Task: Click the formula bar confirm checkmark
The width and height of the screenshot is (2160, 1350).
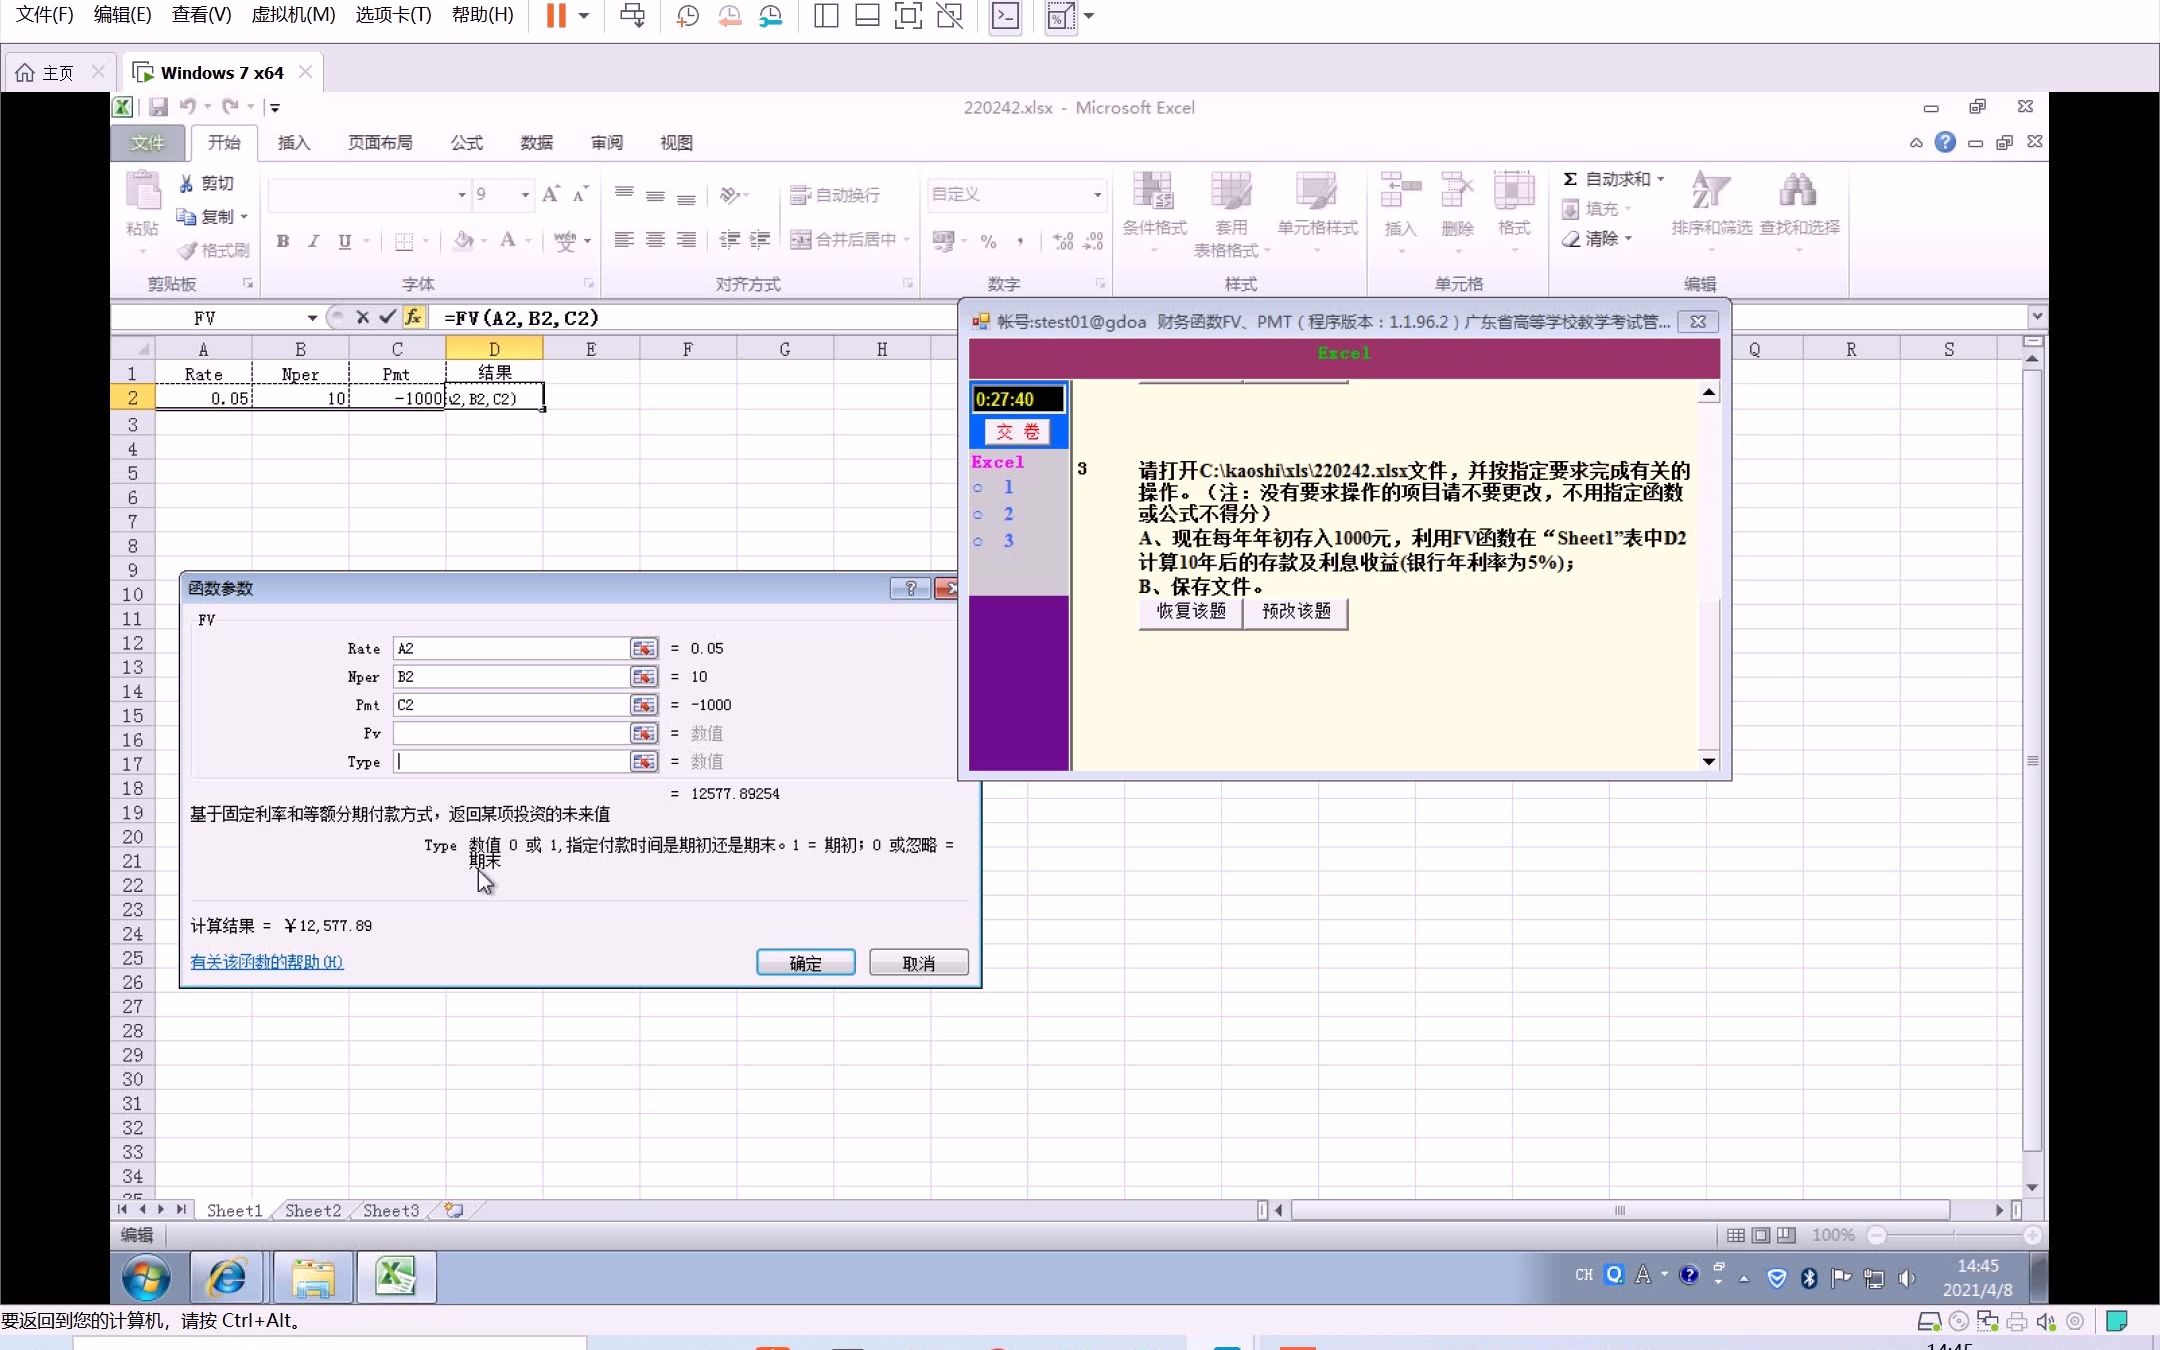Action: point(387,318)
